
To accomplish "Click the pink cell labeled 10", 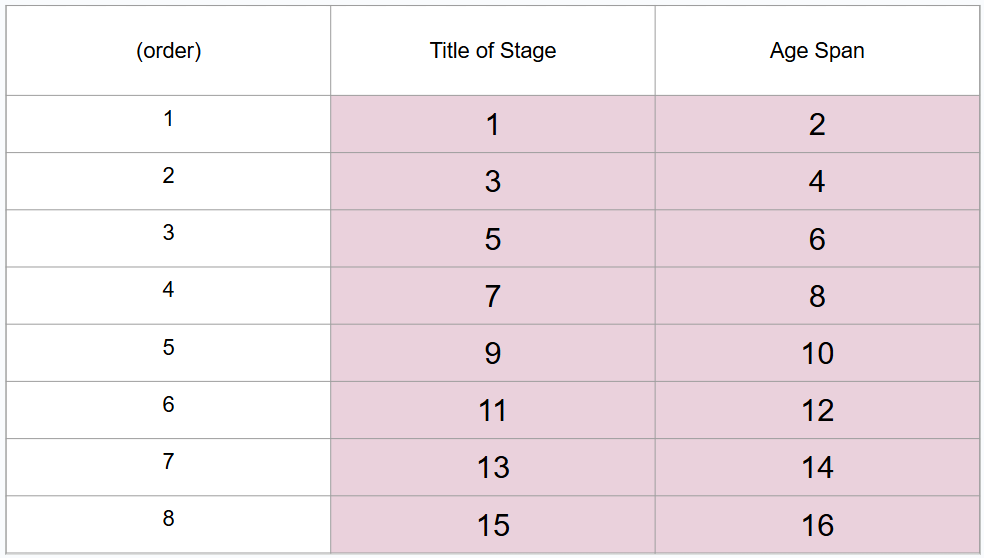I will pos(817,353).
